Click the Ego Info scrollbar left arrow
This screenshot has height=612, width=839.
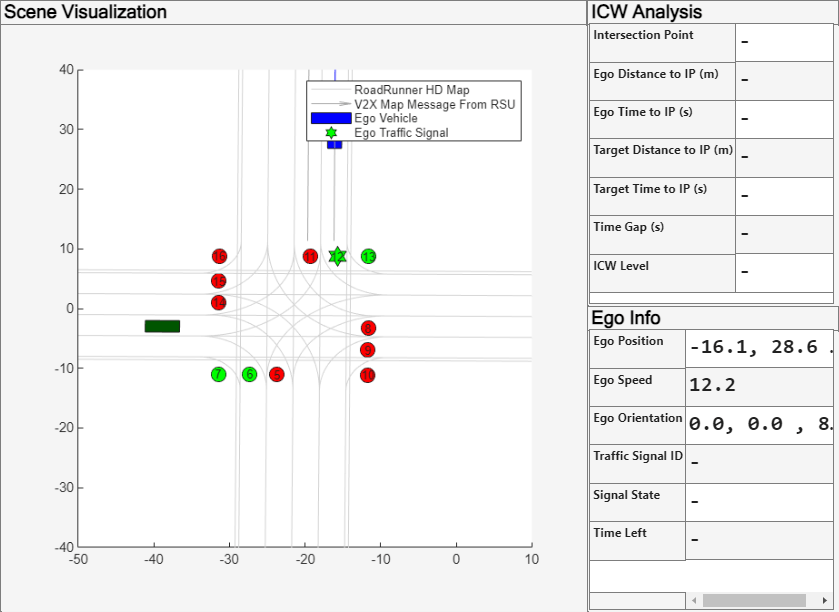[x=695, y=600]
